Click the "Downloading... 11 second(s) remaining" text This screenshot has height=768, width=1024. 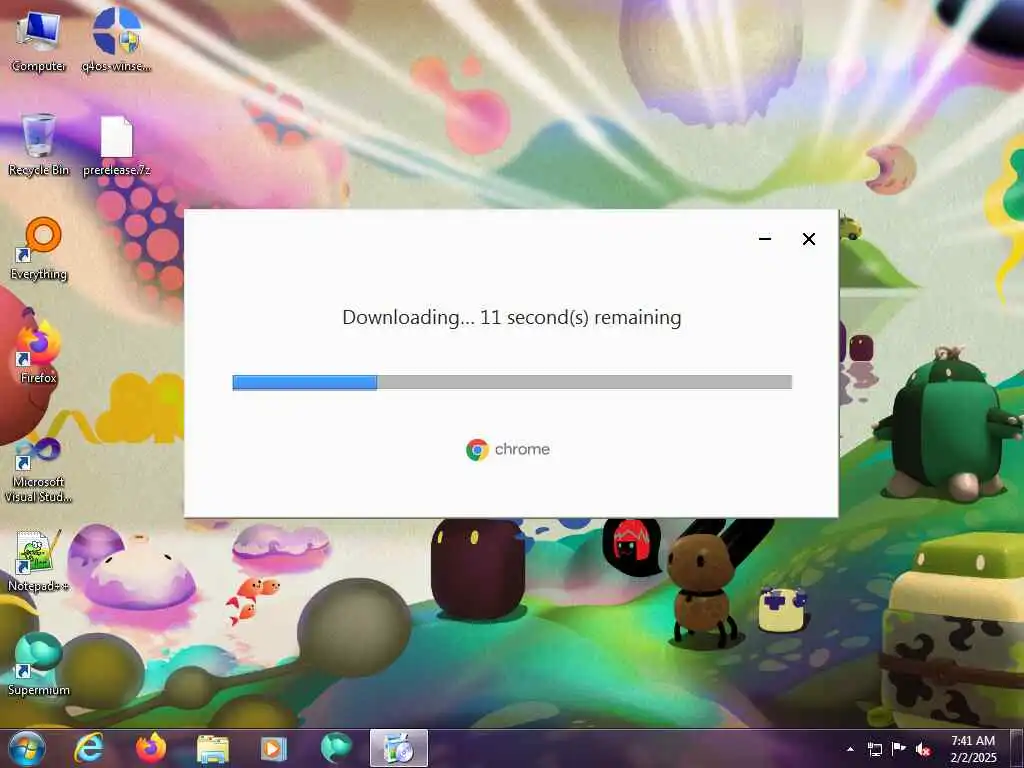pos(512,317)
